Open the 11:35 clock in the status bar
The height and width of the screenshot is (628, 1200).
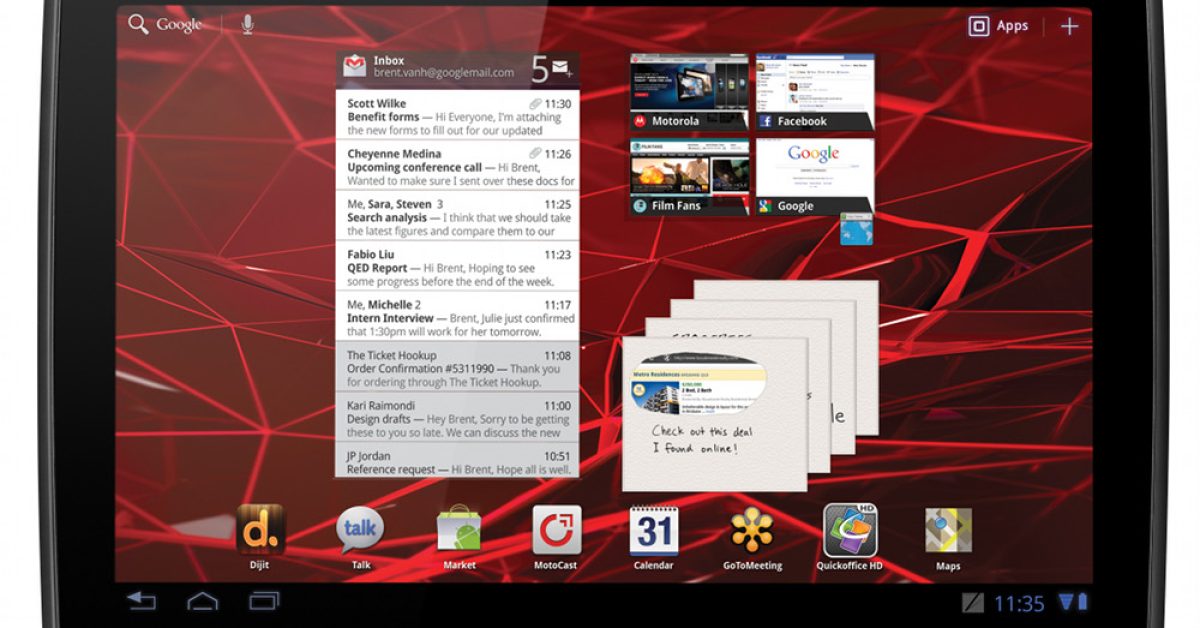point(1019,603)
